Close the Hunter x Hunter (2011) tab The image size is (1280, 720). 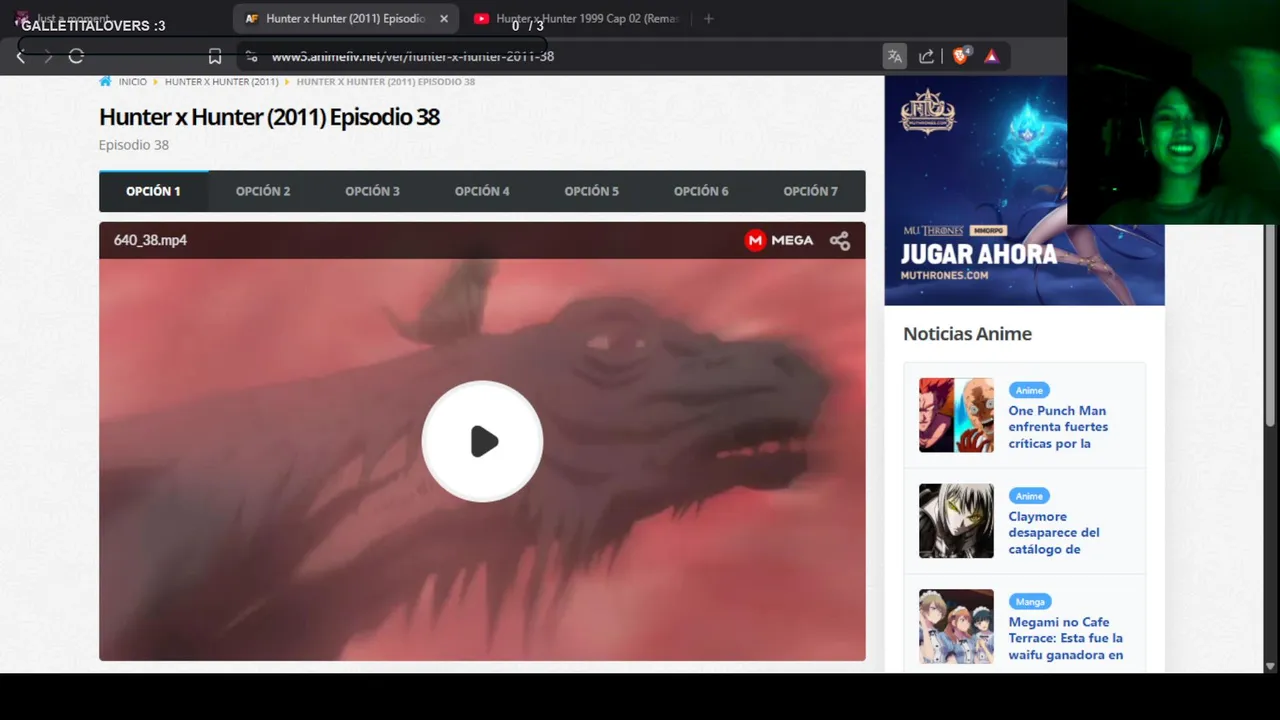click(444, 19)
